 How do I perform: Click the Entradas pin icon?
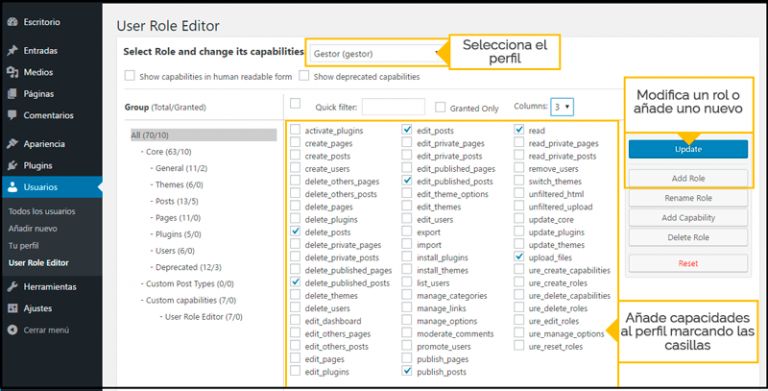[13, 50]
